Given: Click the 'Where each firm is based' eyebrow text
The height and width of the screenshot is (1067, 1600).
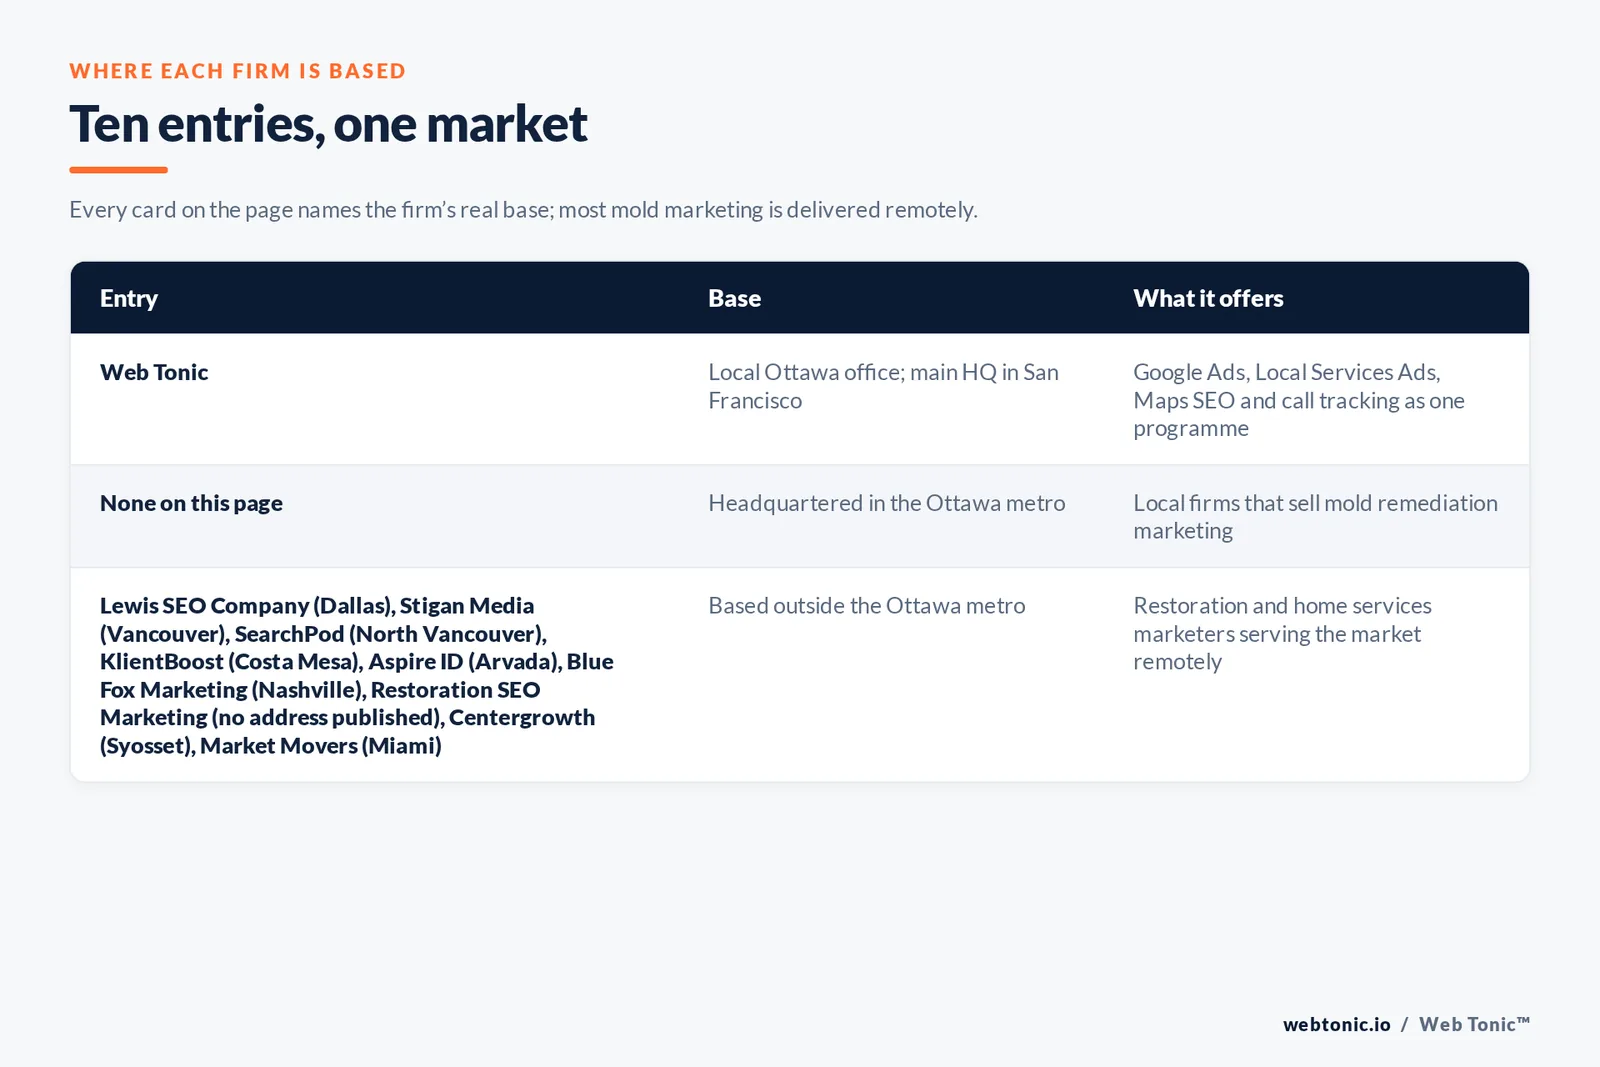Looking at the screenshot, I should point(238,71).
